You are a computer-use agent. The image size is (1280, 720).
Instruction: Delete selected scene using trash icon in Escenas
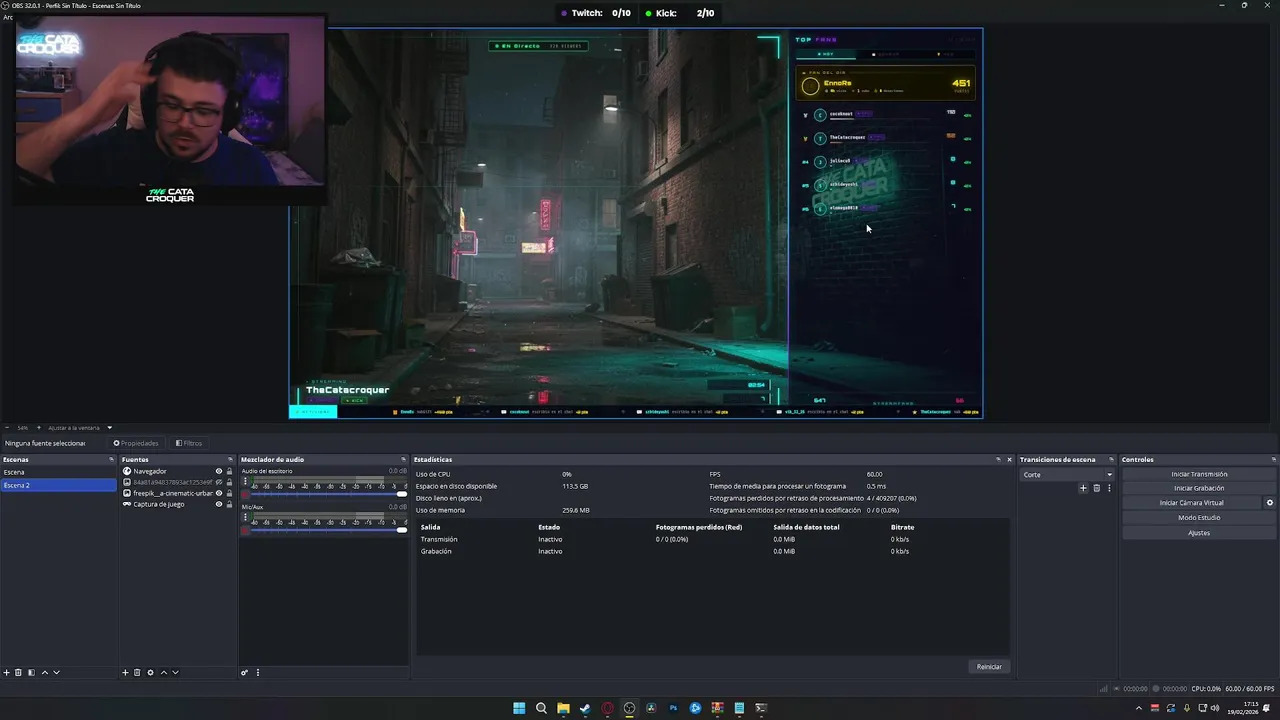pyautogui.click(x=18, y=672)
